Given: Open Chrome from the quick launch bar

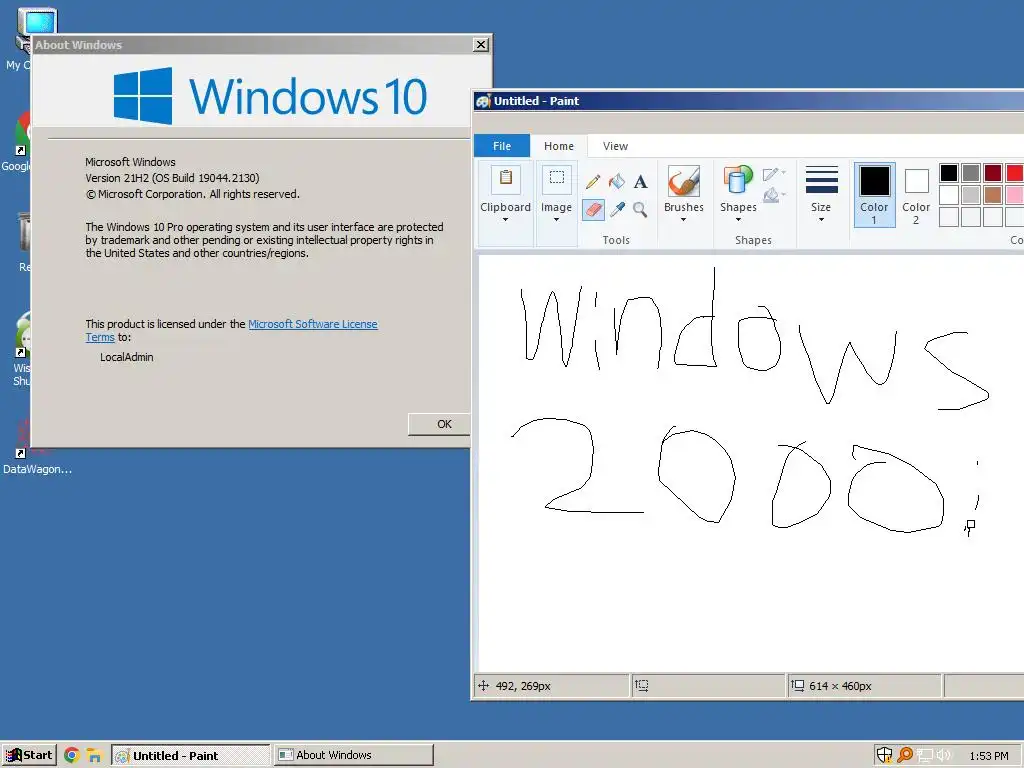Looking at the screenshot, I should coord(72,756).
